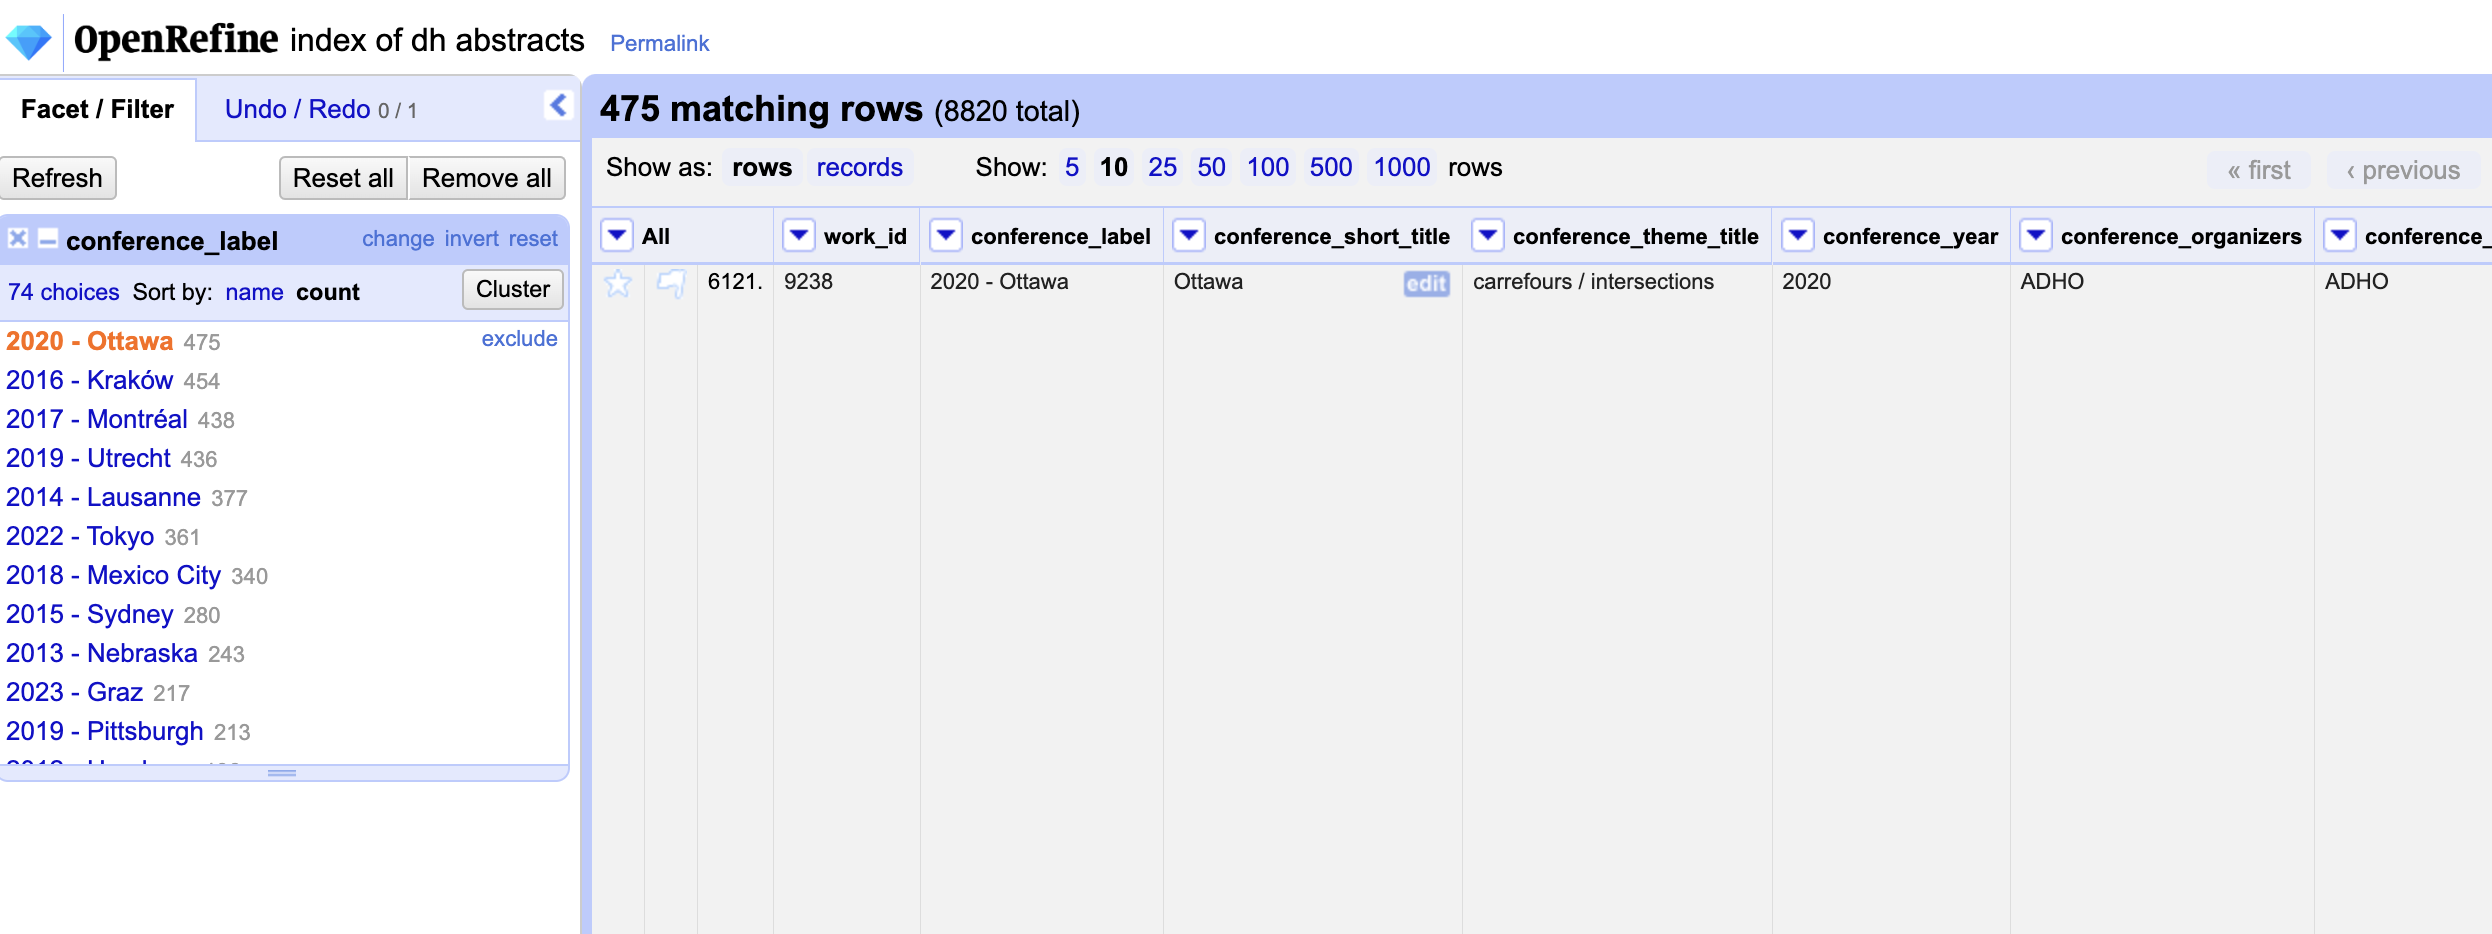2492x934 pixels.
Task: Select 2016 - Kraków facet choice
Action: 90,380
